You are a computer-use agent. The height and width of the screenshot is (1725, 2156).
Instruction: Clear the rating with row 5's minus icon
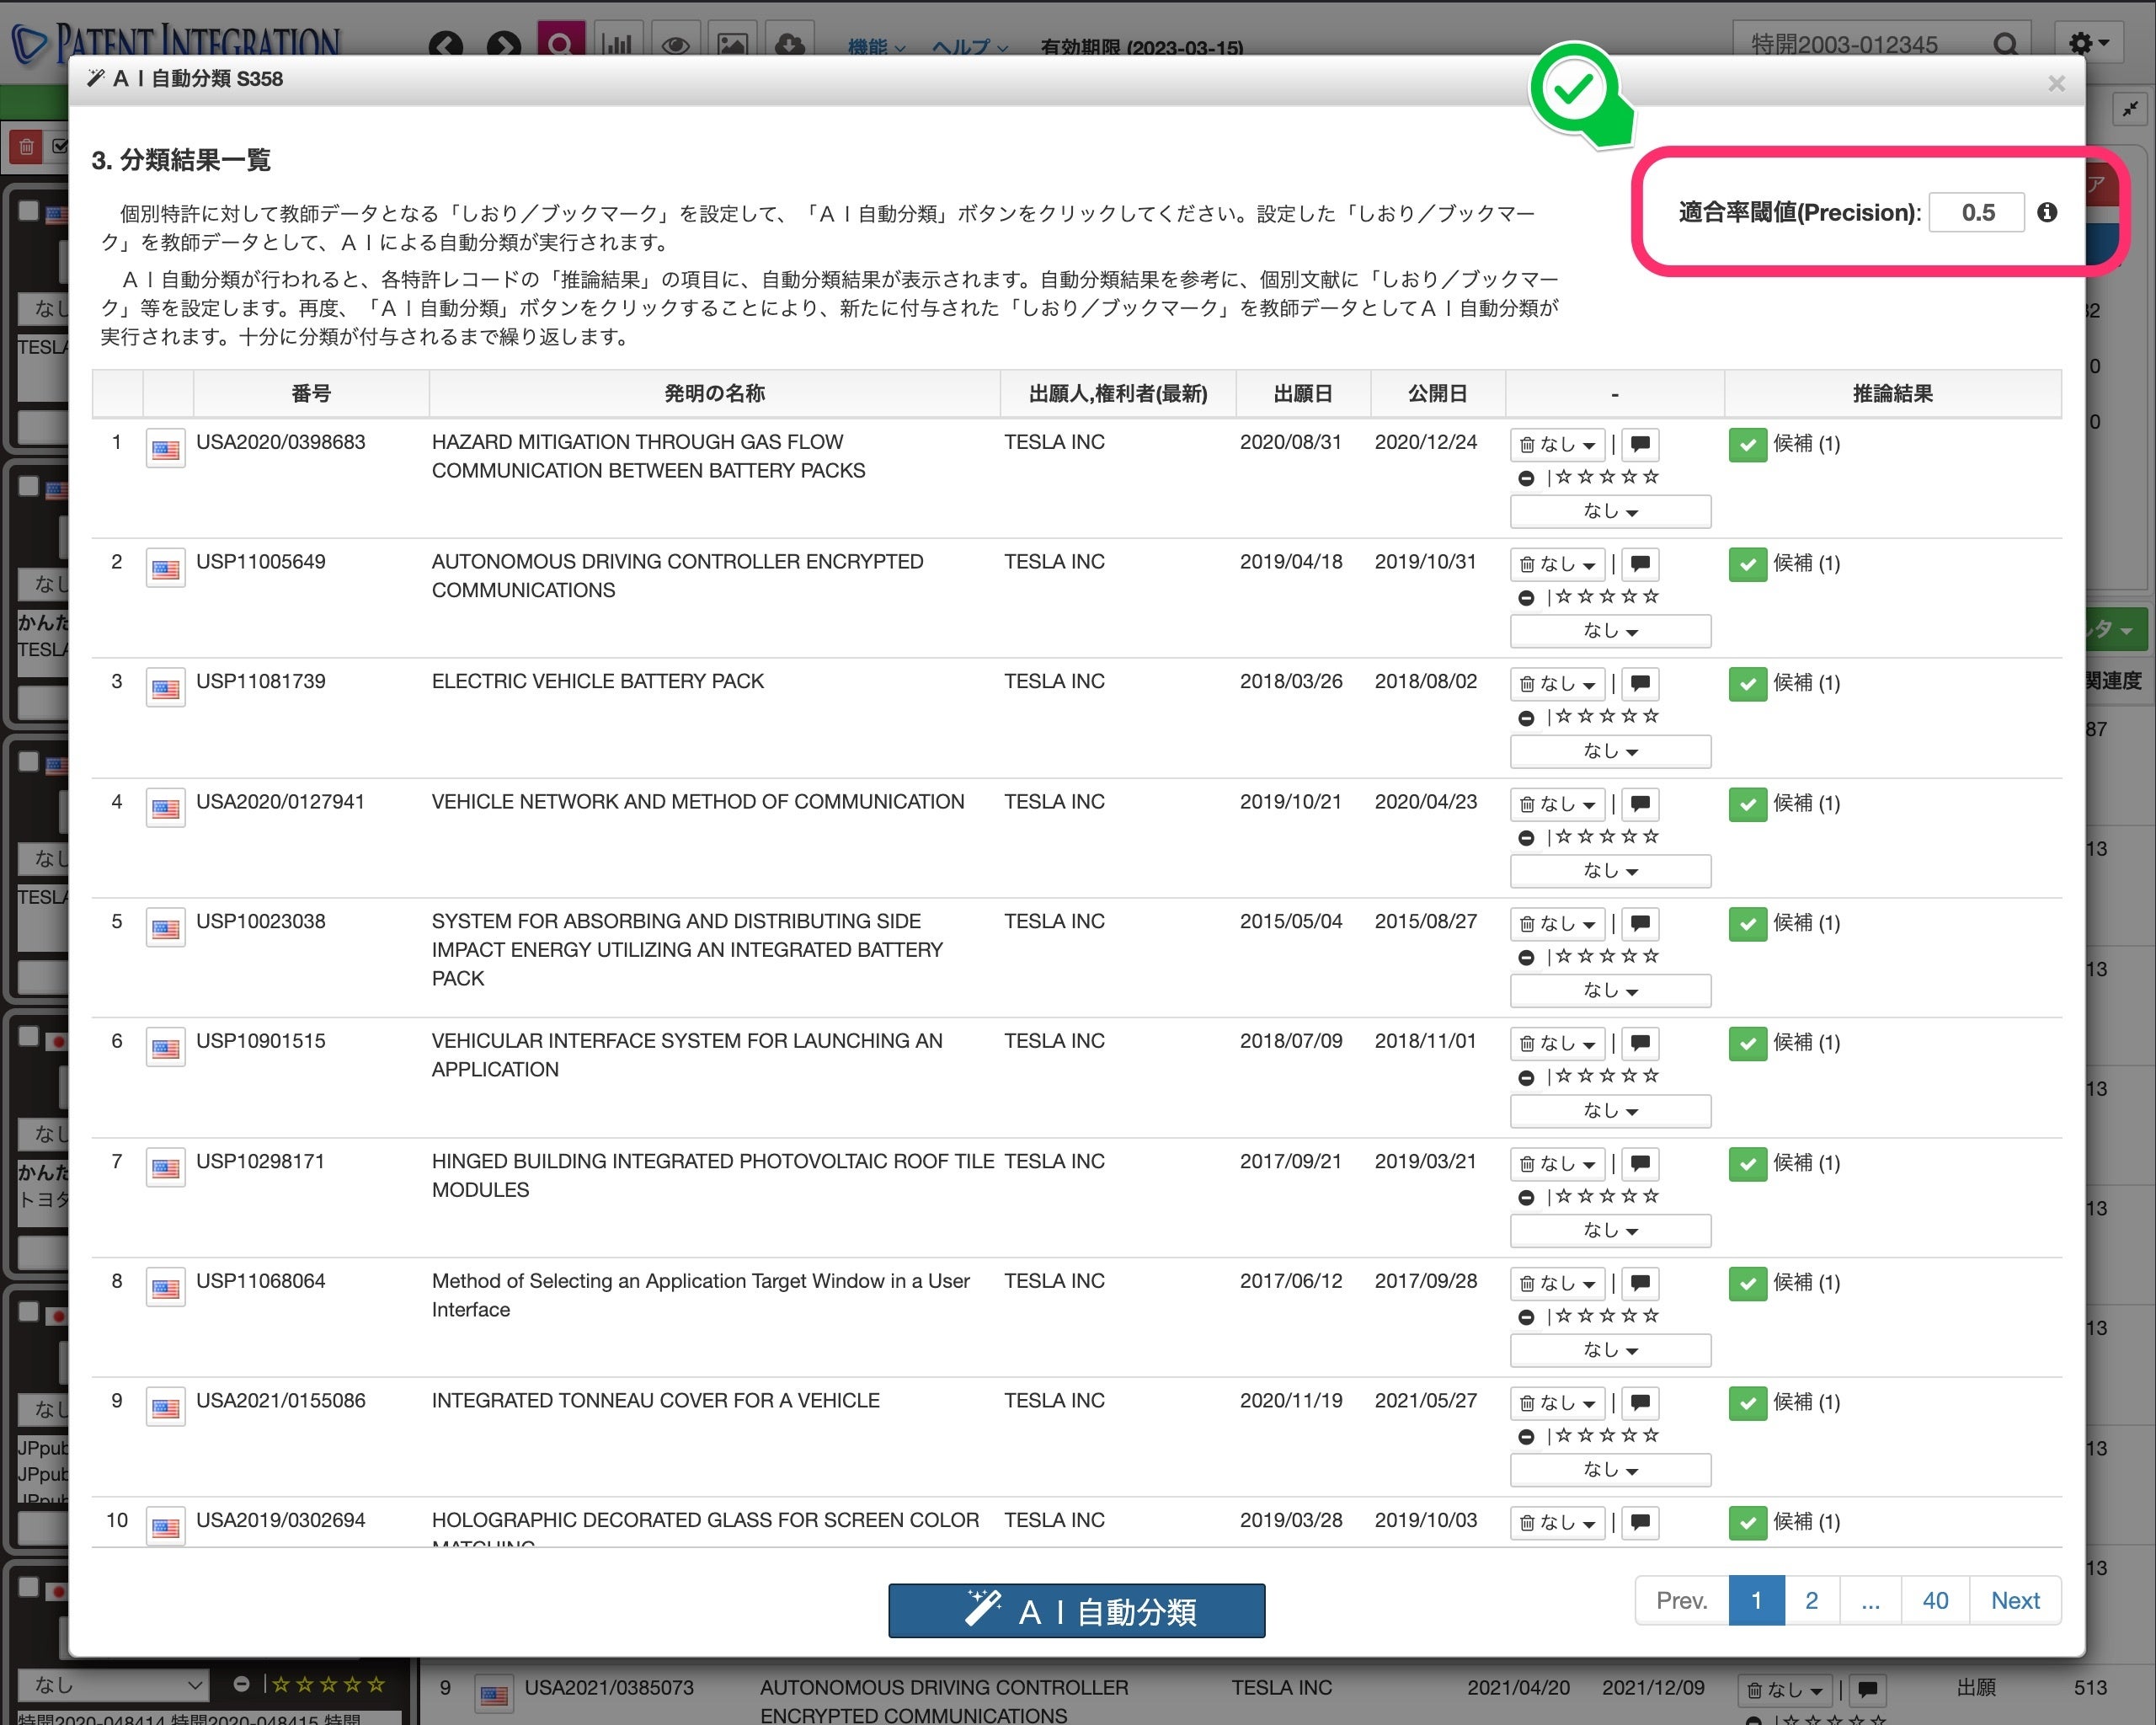(1526, 958)
